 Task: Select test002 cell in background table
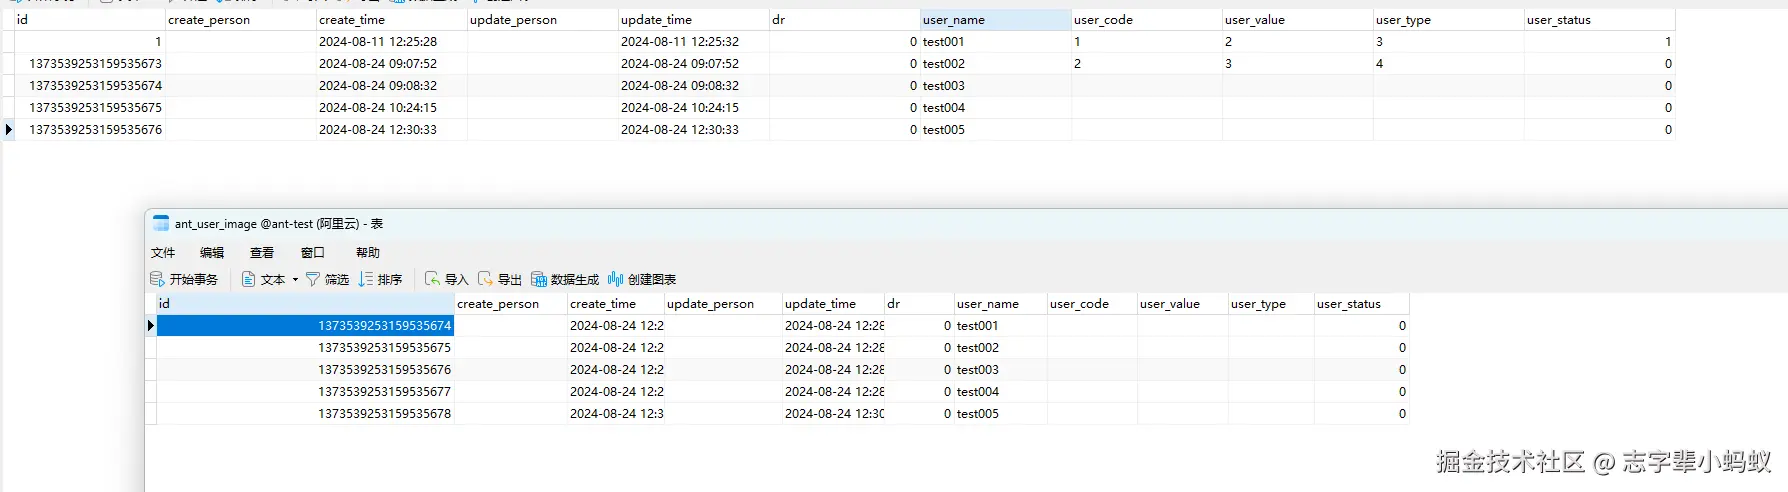995,64
